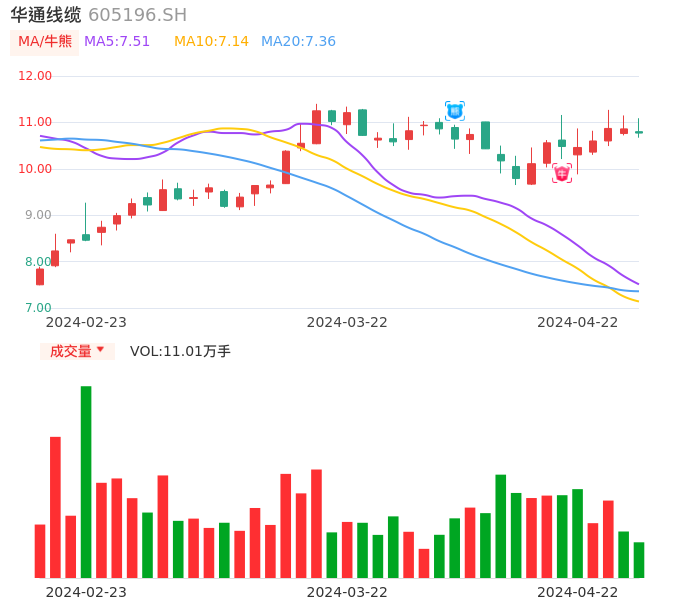Click the MA20:7.36 legend label
The height and width of the screenshot is (606, 686).
[x=298, y=42]
